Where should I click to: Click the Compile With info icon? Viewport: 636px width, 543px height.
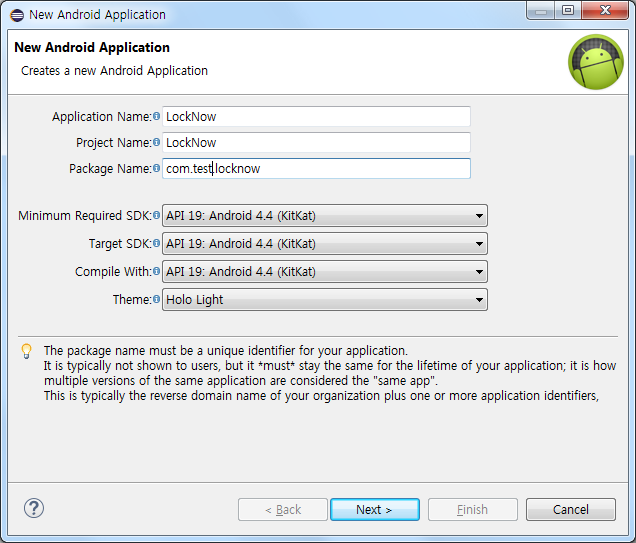(156, 272)
